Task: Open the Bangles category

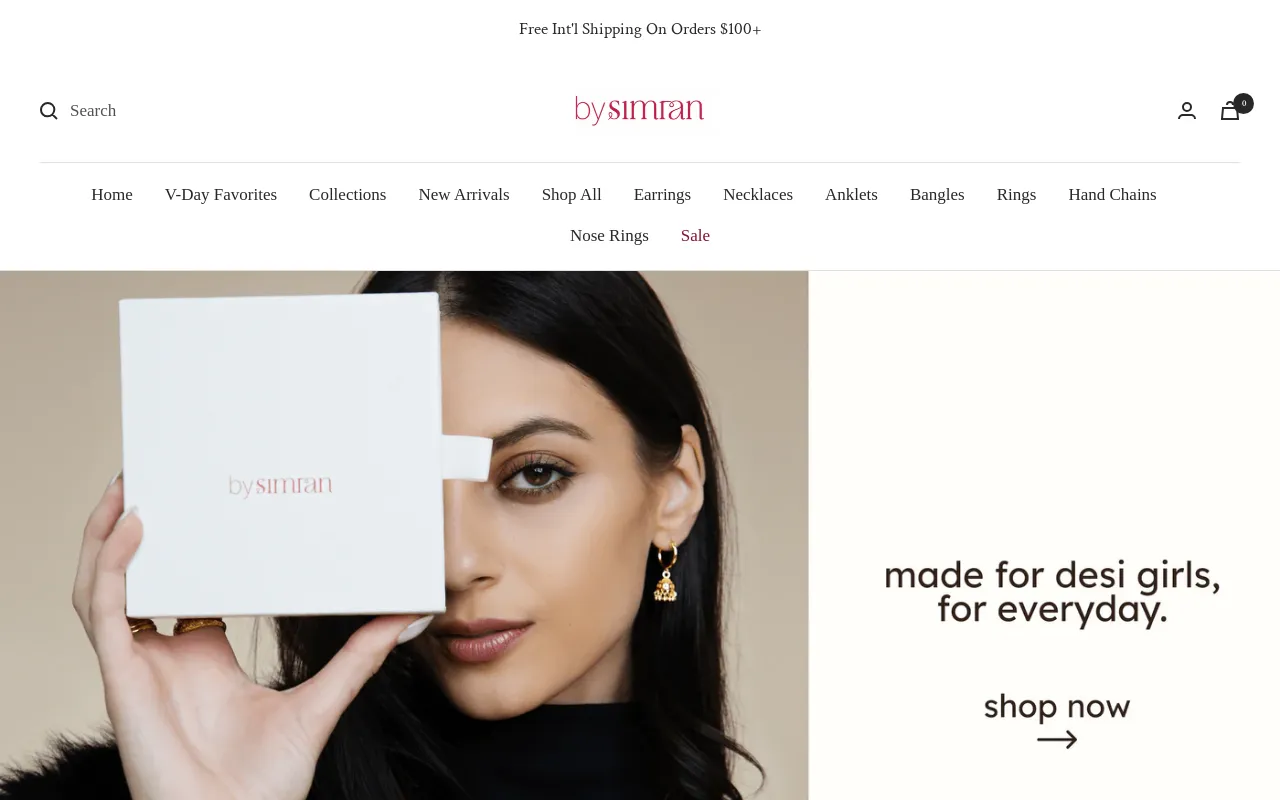Action: (x=937, y=195)
